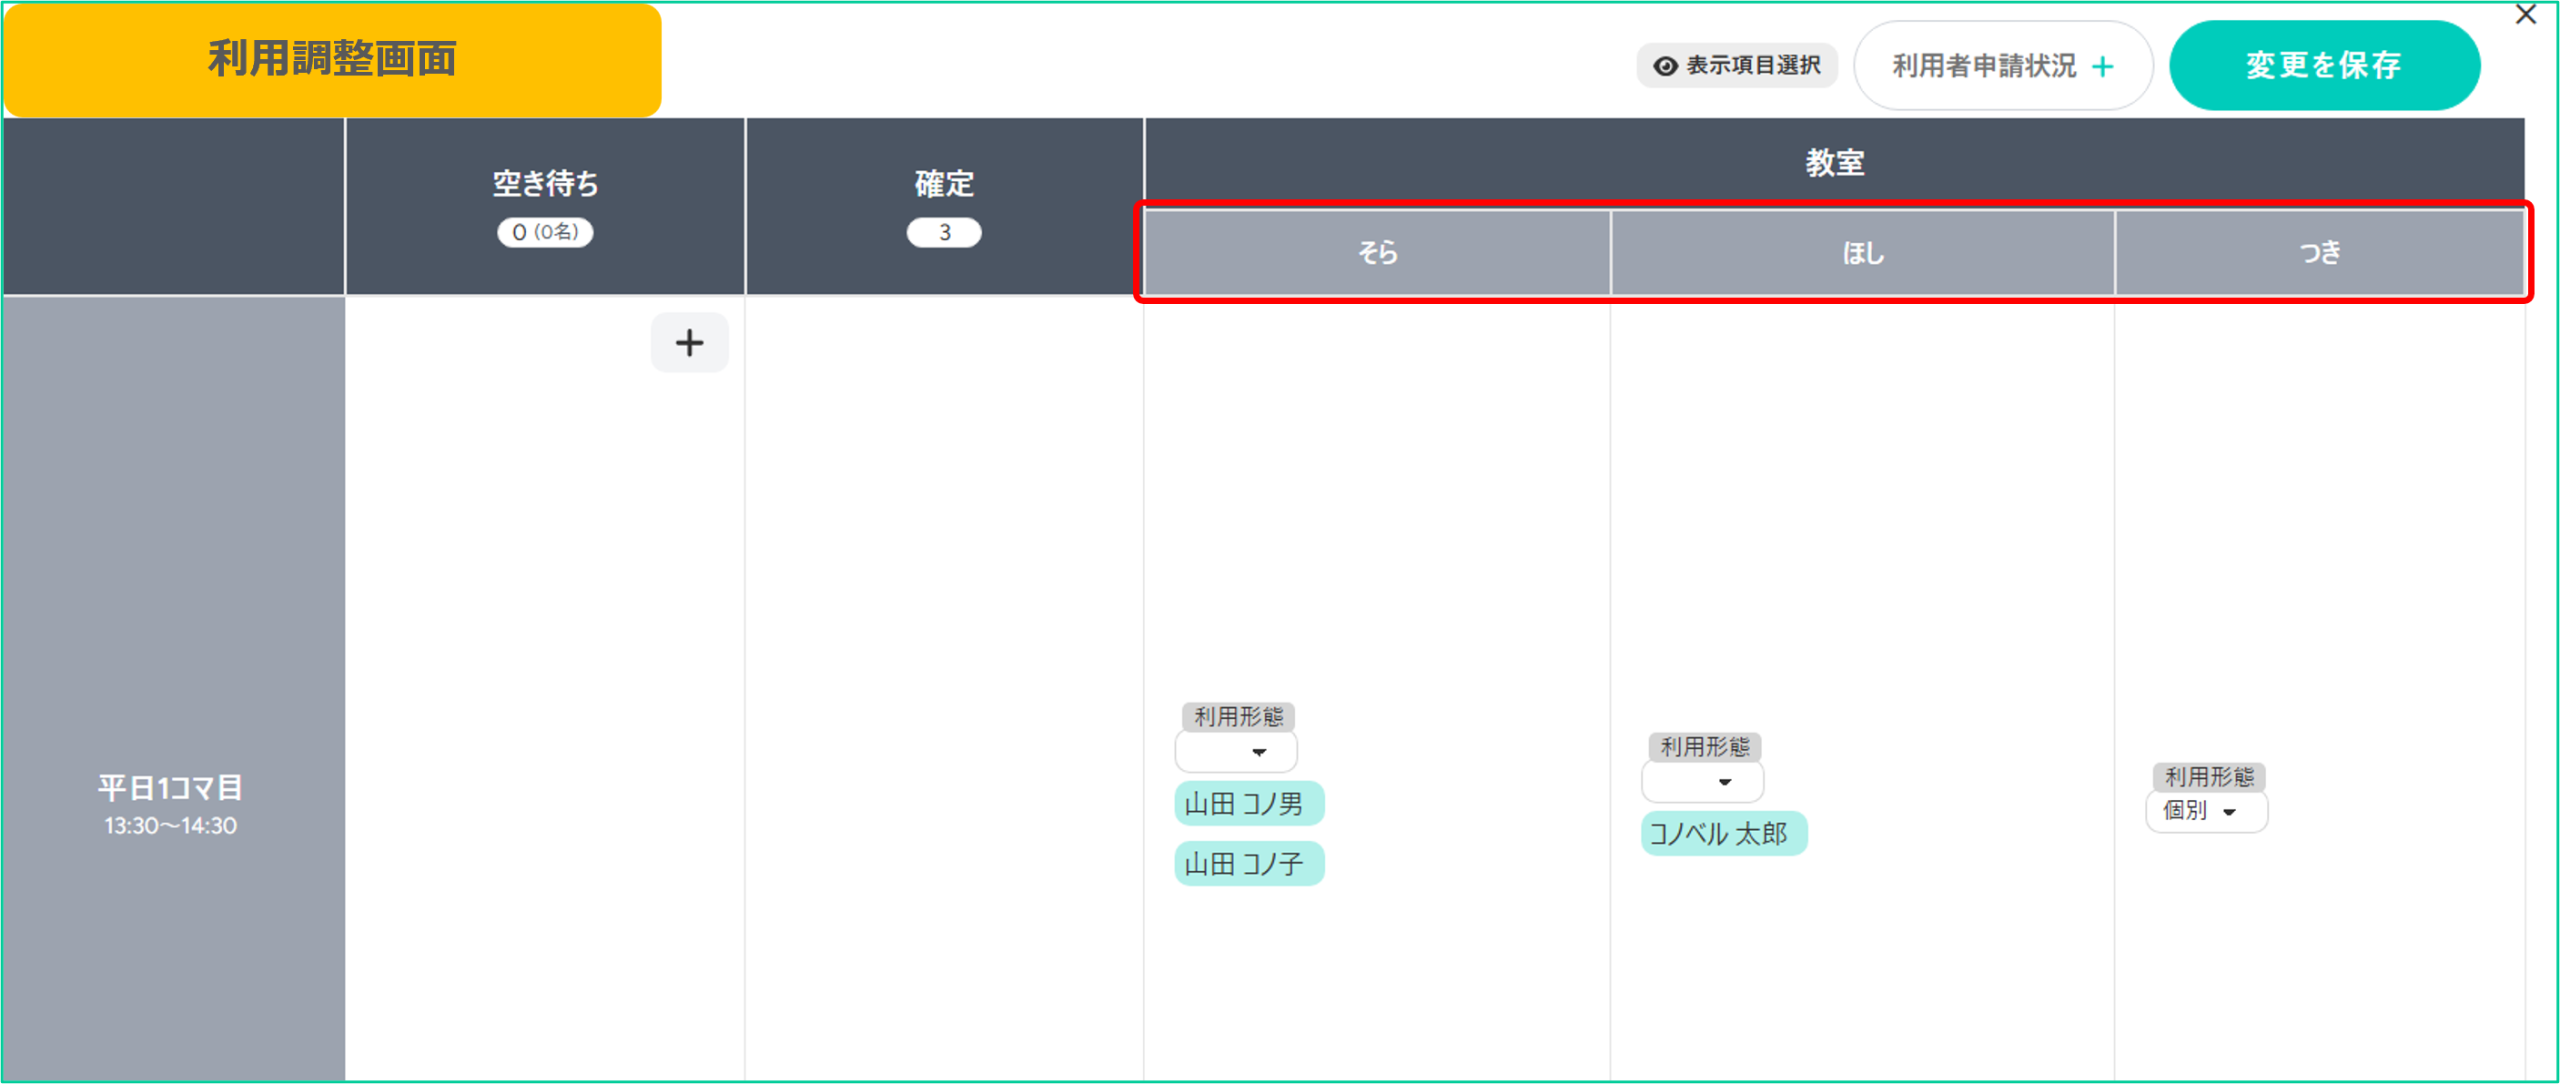Close the 利用調整画面 with X icon

pyautogui.click(x=2526, y=15)
